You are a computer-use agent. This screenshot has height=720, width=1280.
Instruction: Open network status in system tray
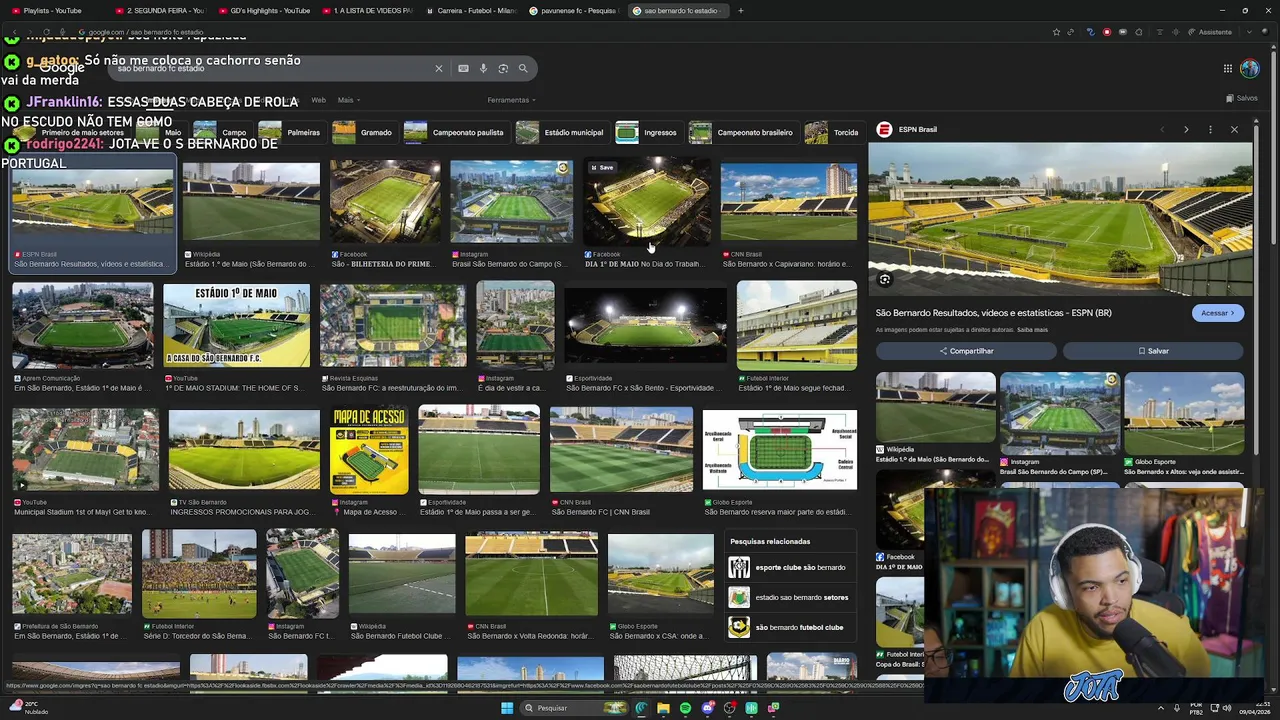tap(1214, 708)
